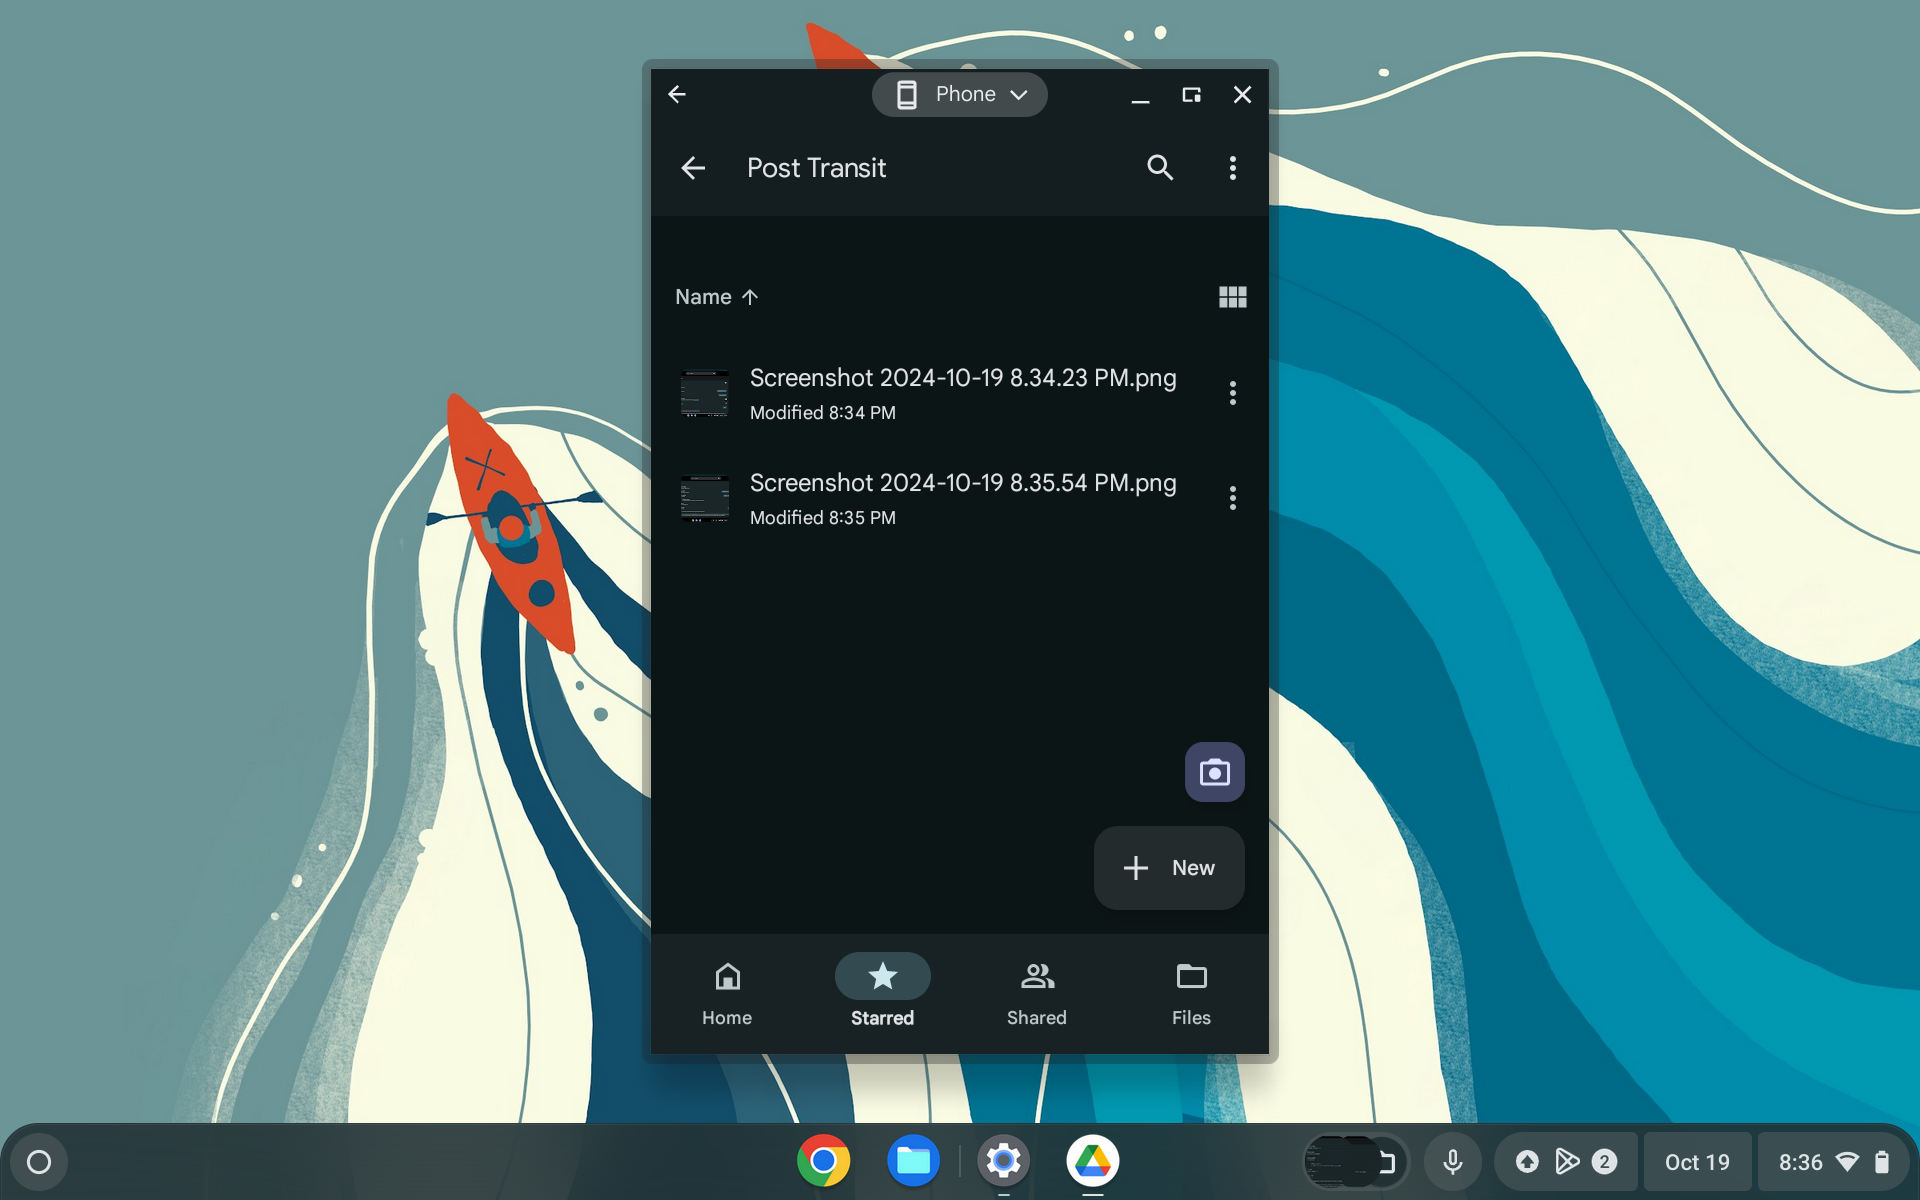
Task: Click the three-dot overflow menu at top right
Action: pyautogui.click(x=1232, y=167)
